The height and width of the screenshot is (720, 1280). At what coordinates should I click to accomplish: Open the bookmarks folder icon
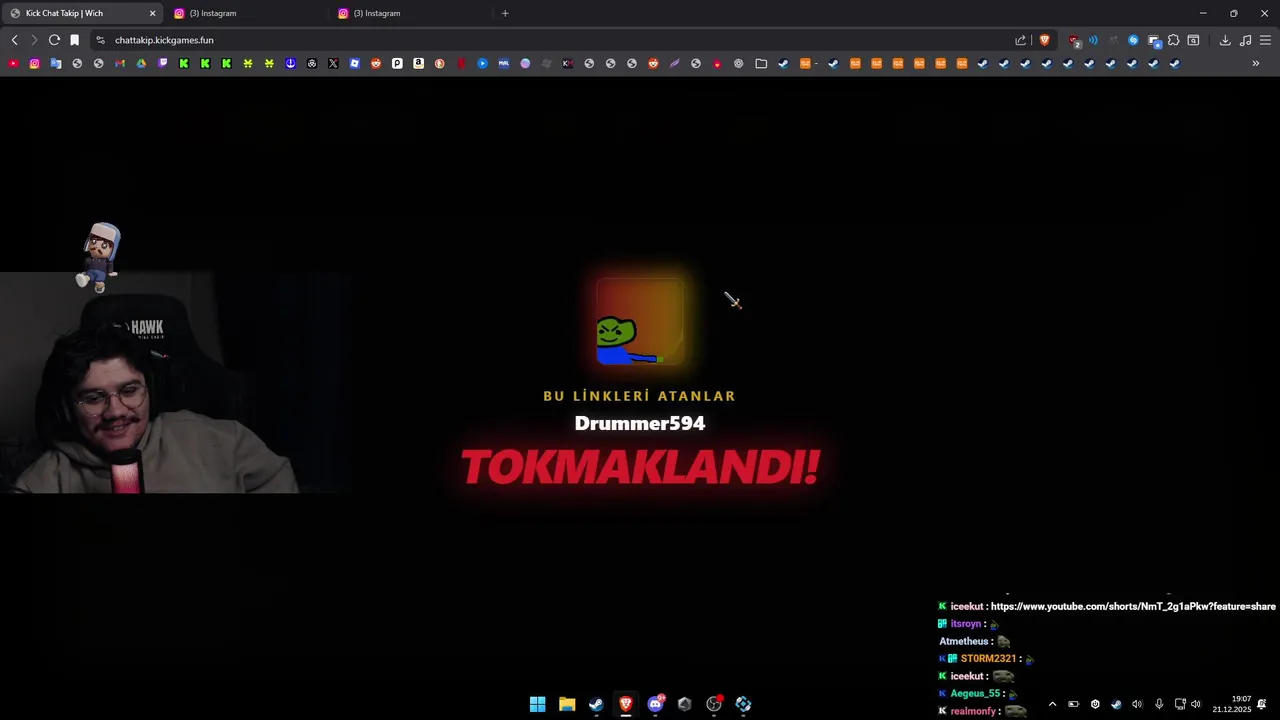[x=761, y=63]
